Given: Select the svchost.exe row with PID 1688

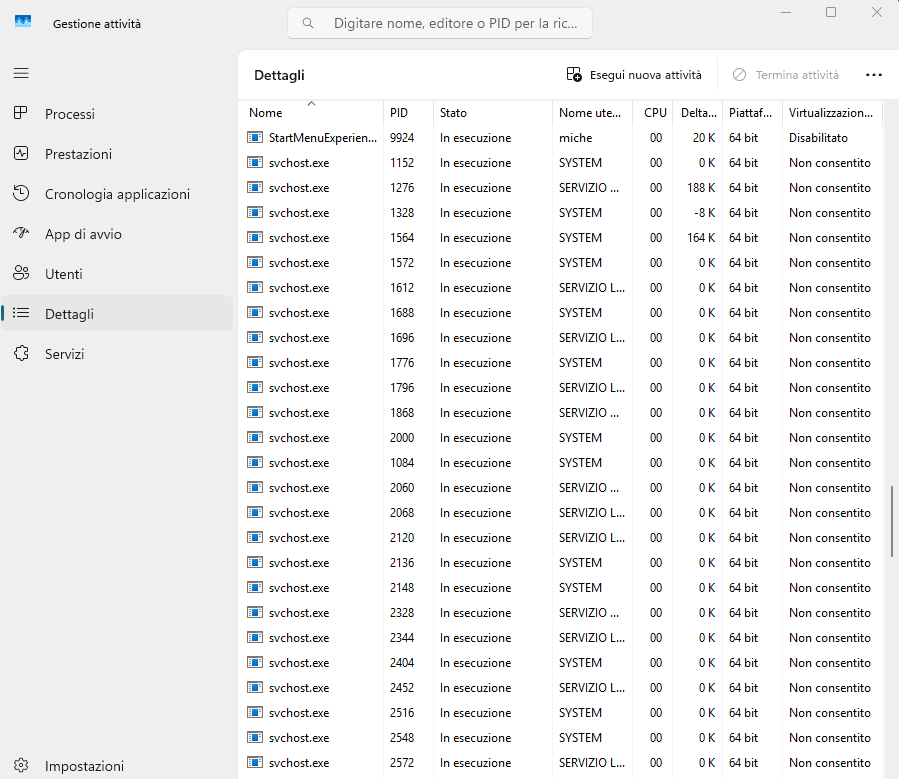Looking at the screenshot, I should (562, 312).
